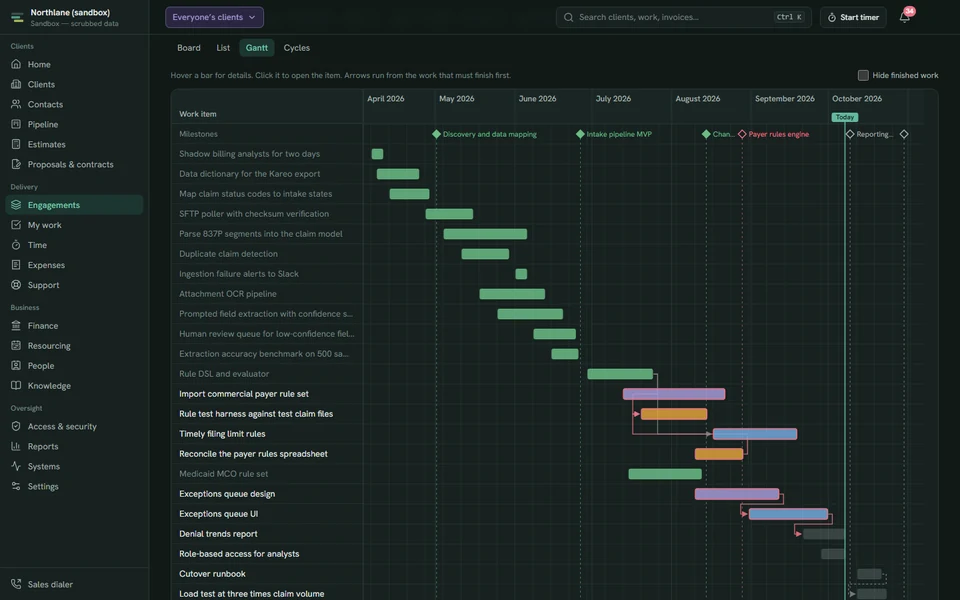Open Clients text label in sidebar
The height and width of the screenshot is (600, 960).
coord(41,84)
